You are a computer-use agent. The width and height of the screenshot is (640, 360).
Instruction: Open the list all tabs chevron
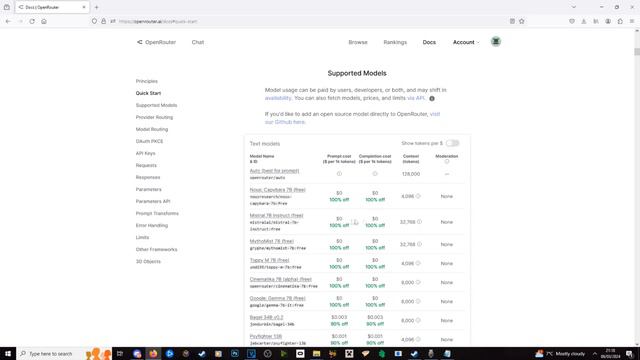[x=573, y=7]
